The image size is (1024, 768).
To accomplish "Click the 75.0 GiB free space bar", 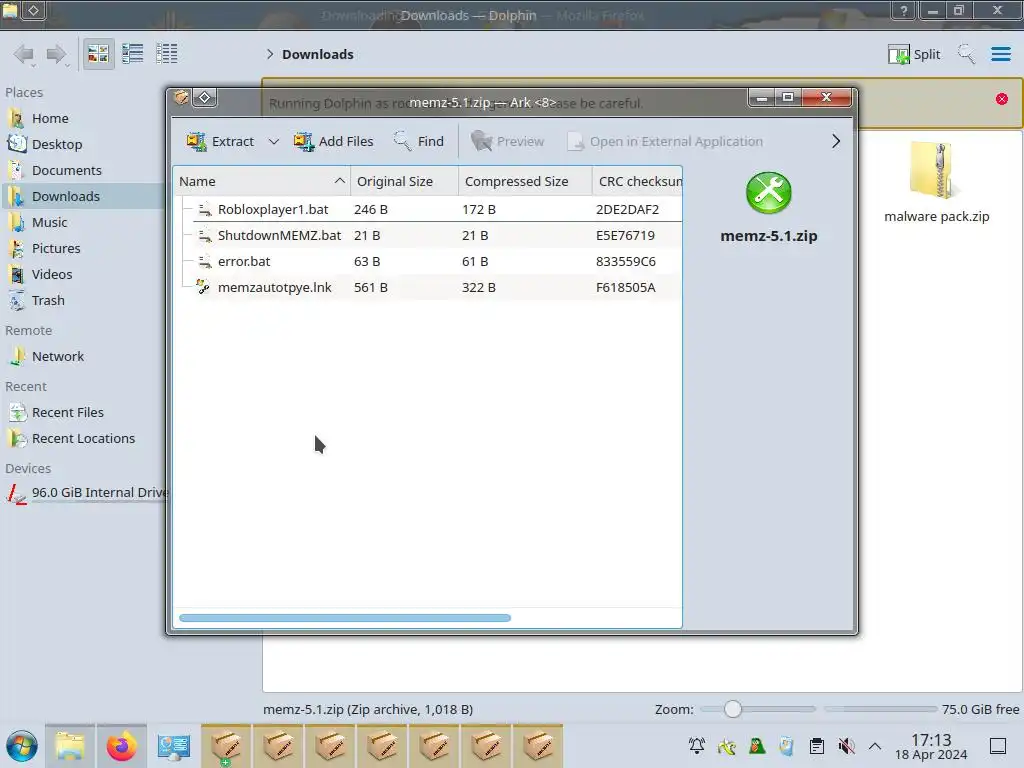I will (x=880, y=709).
